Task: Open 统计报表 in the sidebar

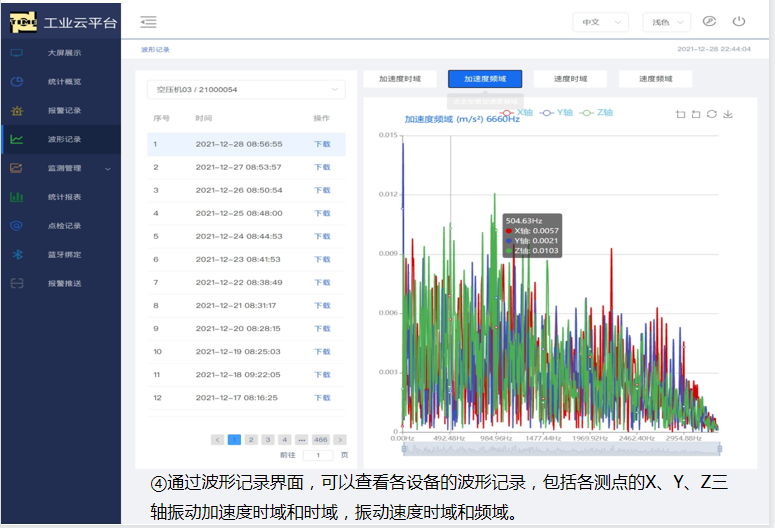Action: (x=64, y=197)
